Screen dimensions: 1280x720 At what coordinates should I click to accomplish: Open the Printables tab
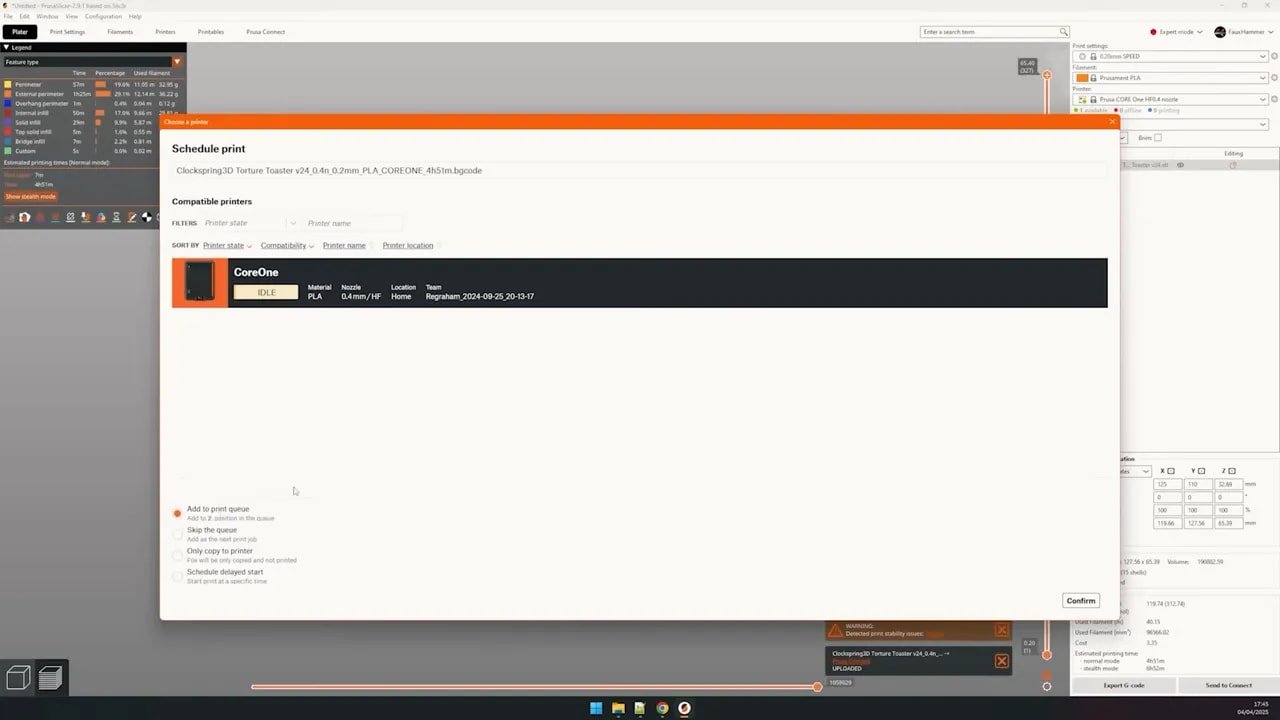pyautogui.click(x=211, y=32)
